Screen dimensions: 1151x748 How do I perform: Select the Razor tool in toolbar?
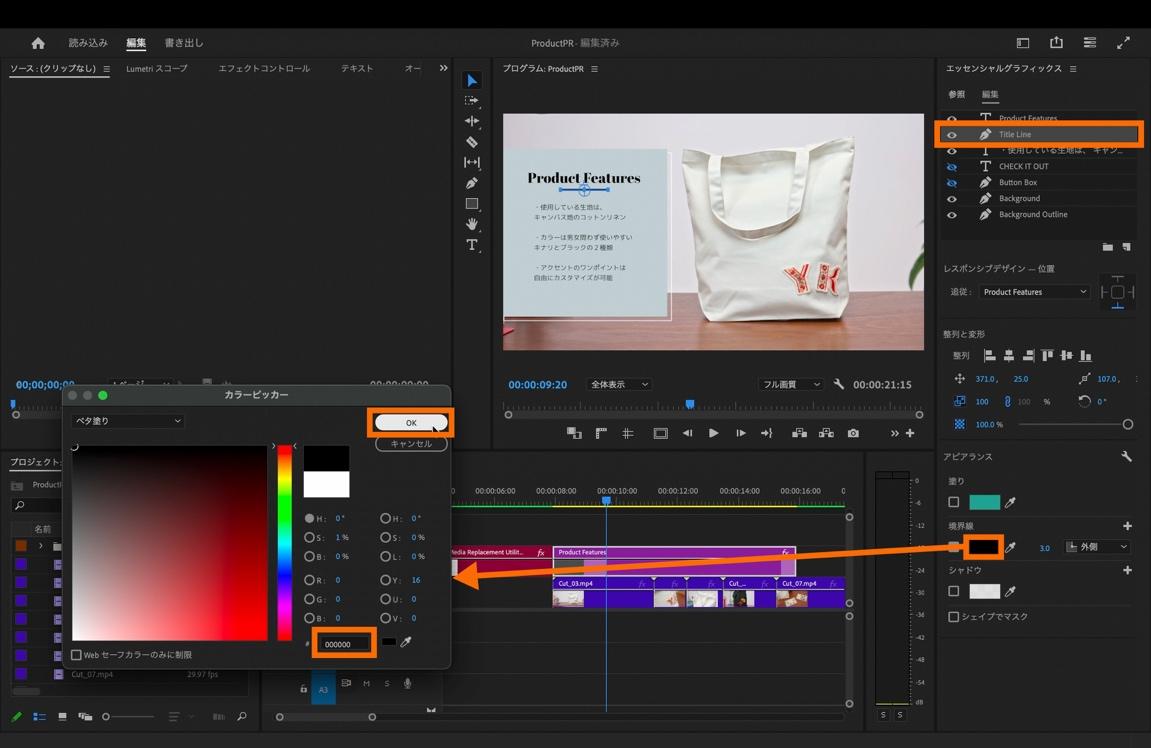[471, 142]
